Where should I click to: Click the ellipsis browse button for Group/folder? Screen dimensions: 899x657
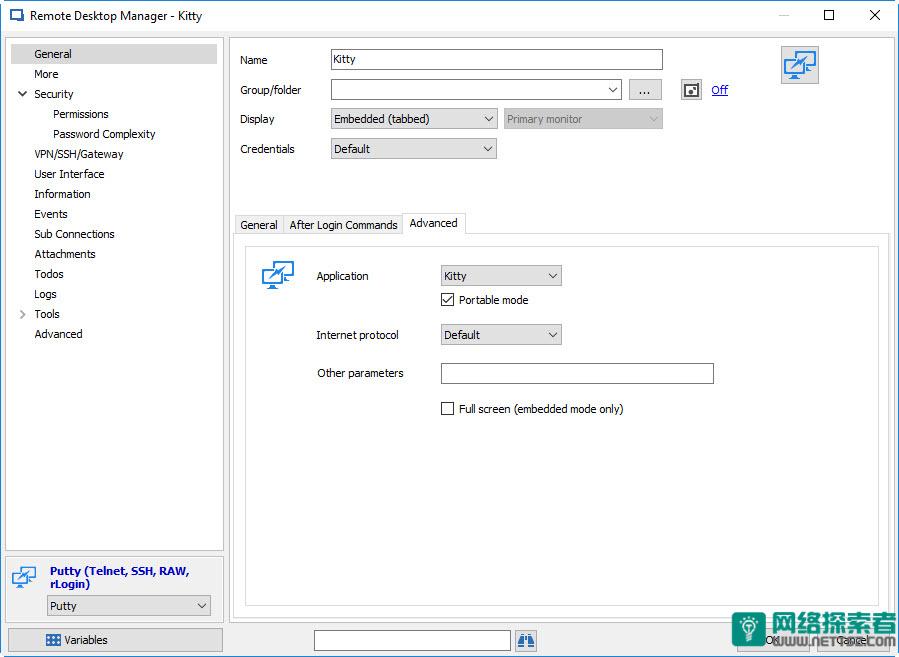coord(644,90)
